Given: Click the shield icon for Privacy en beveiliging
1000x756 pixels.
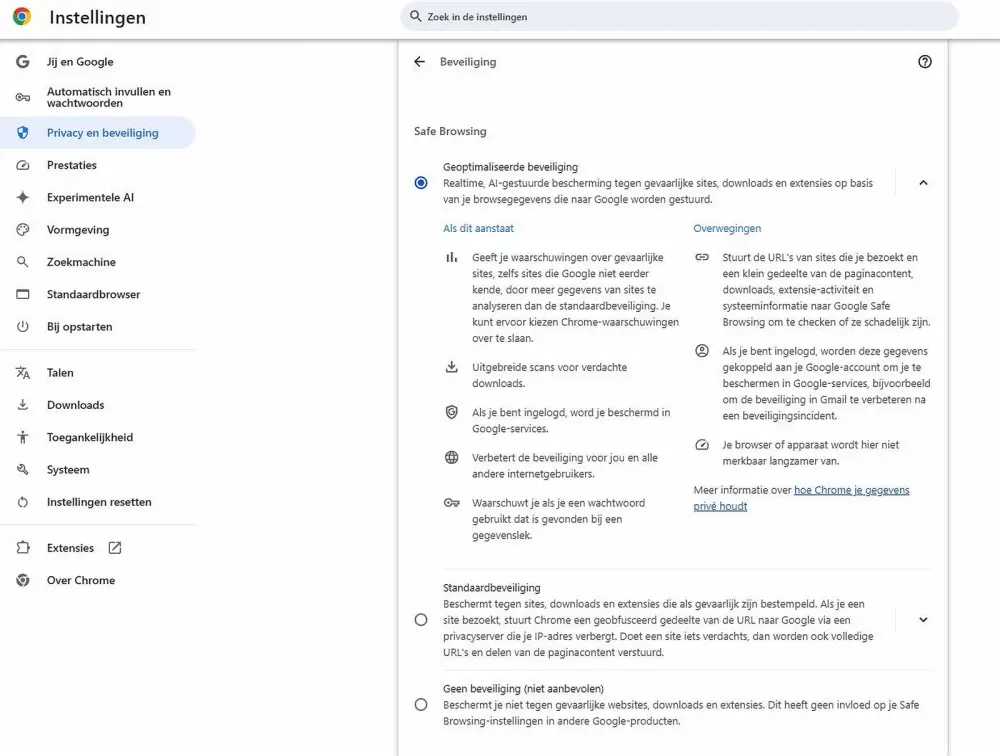Looking at the screenshot, I should coord(23,133).
